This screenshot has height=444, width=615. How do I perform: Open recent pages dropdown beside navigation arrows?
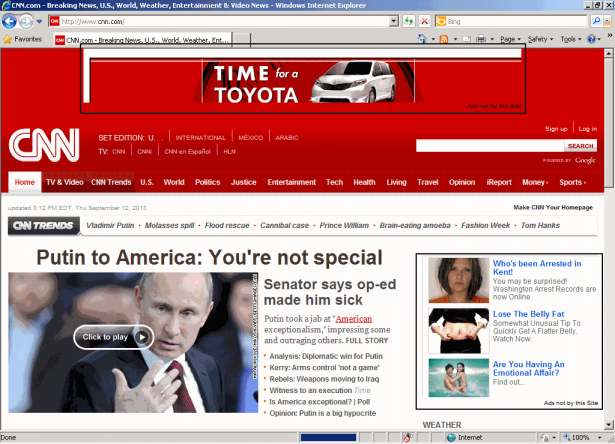[x=39, y=22]
